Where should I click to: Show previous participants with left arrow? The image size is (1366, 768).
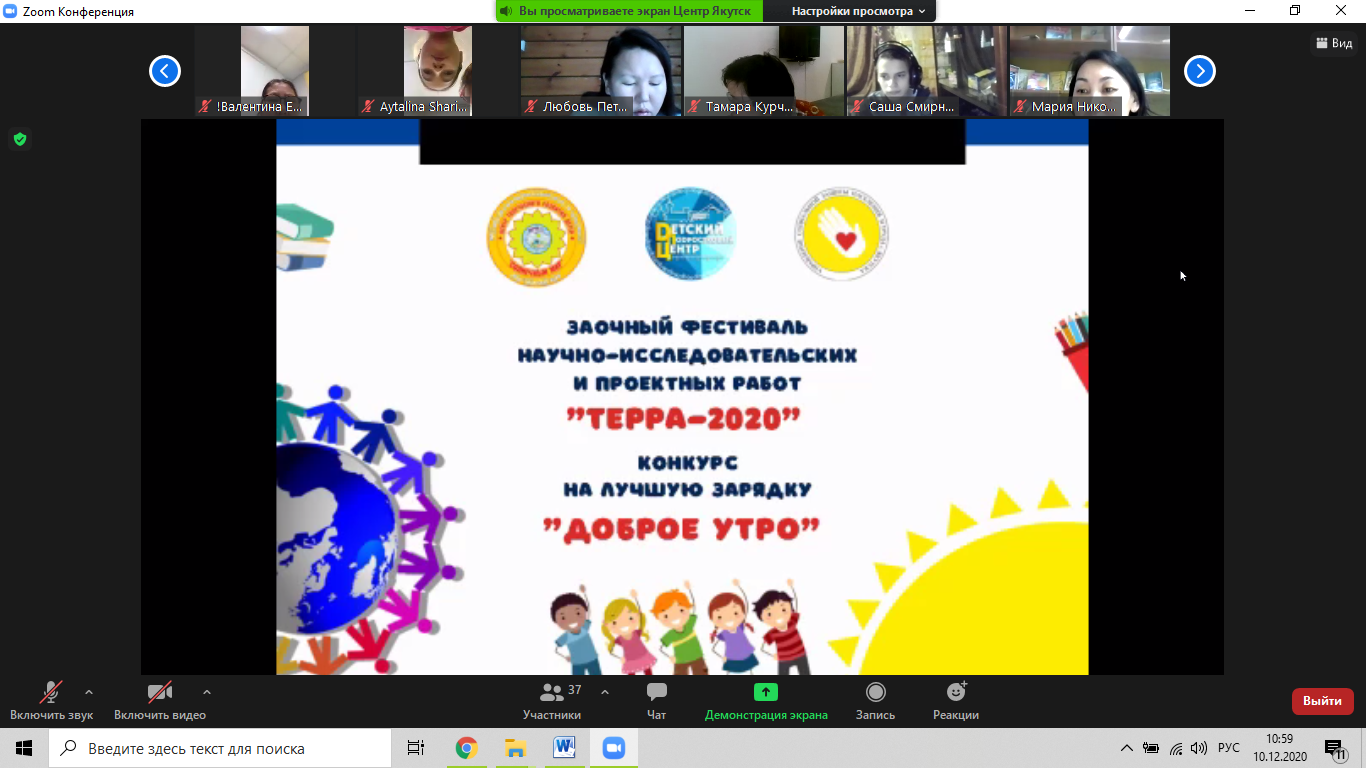[165, 71]
